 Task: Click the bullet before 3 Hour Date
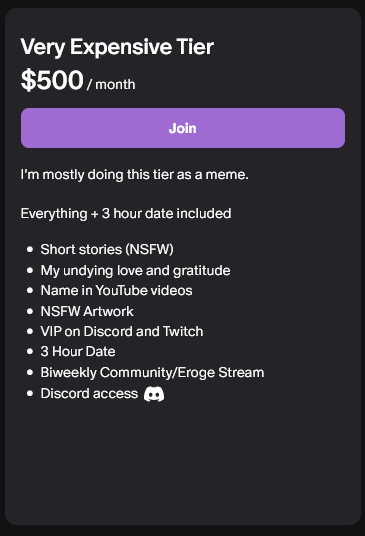(x=30, y=351)
